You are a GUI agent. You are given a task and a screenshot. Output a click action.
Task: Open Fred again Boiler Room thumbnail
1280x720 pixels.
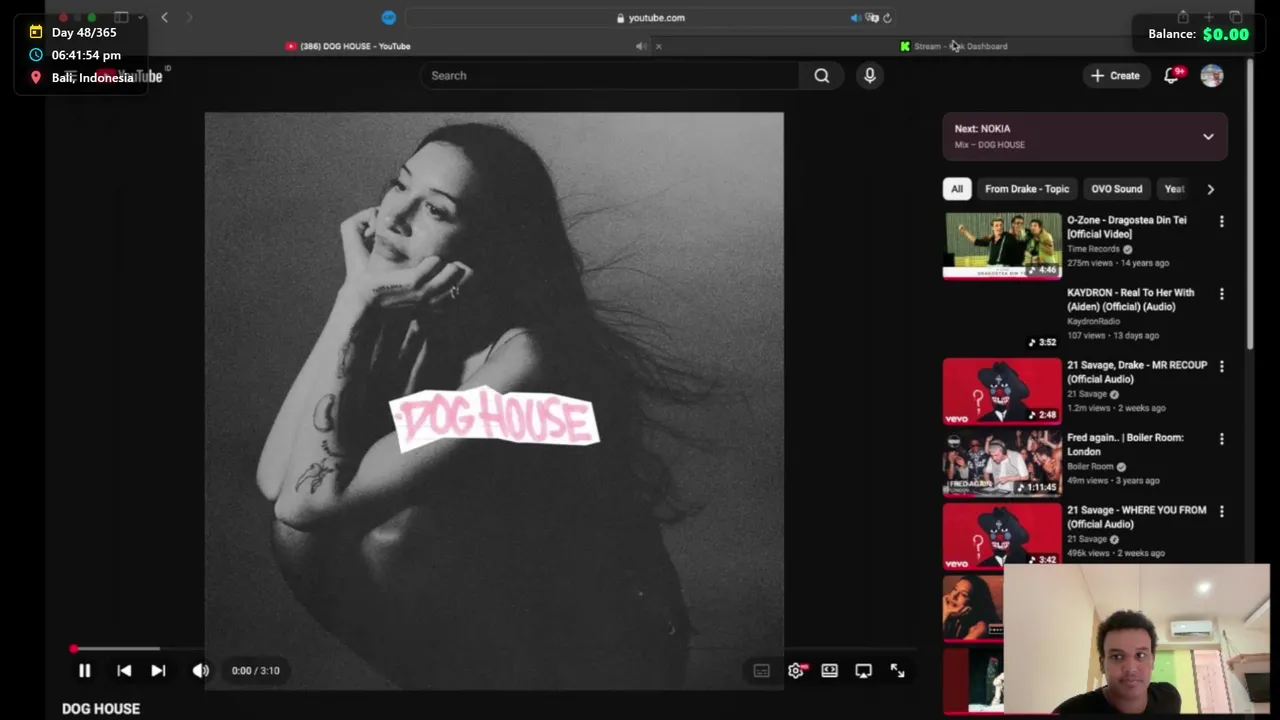click(1002, 463)
